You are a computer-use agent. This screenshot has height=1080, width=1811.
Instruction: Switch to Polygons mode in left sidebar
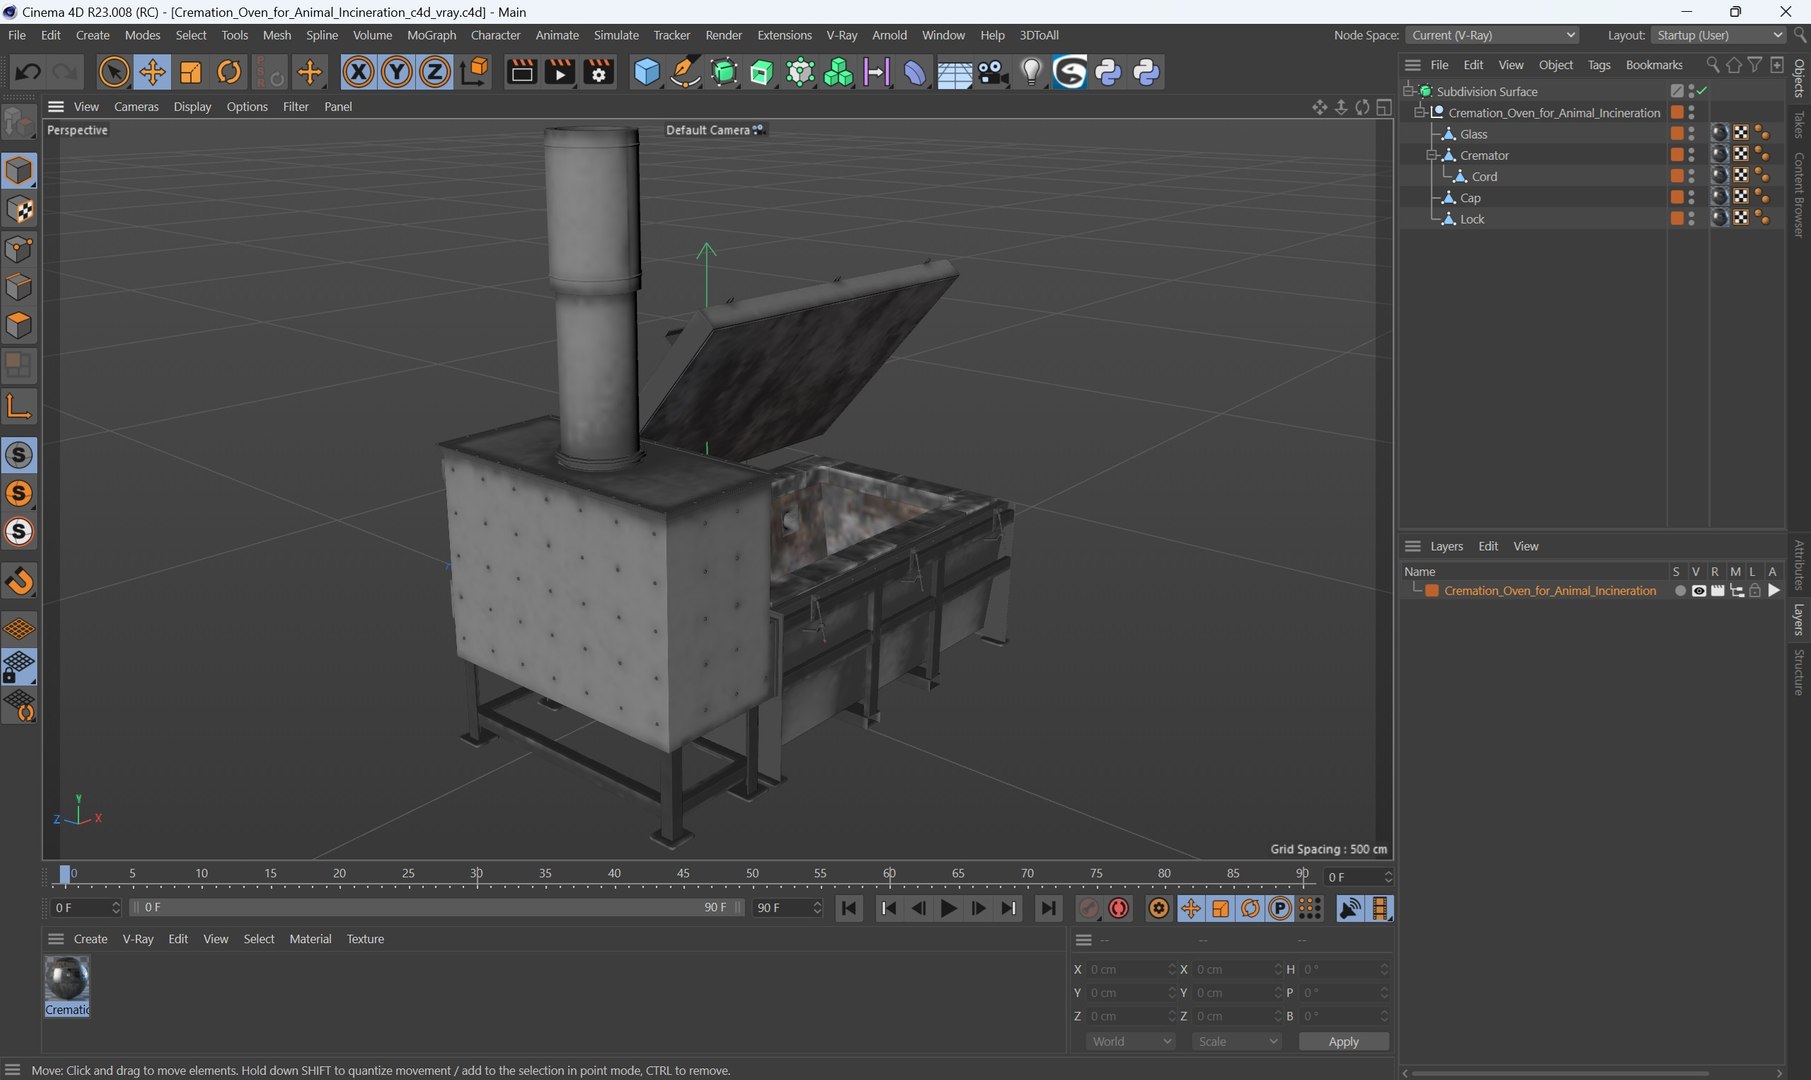pos(19,326)
